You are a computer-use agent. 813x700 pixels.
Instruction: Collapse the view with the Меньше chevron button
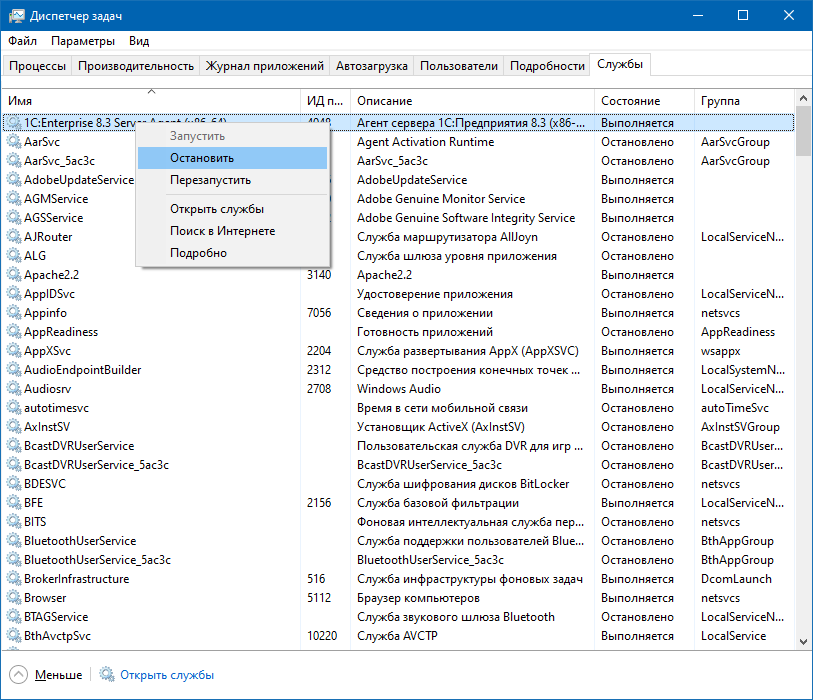tap(19, 675)
